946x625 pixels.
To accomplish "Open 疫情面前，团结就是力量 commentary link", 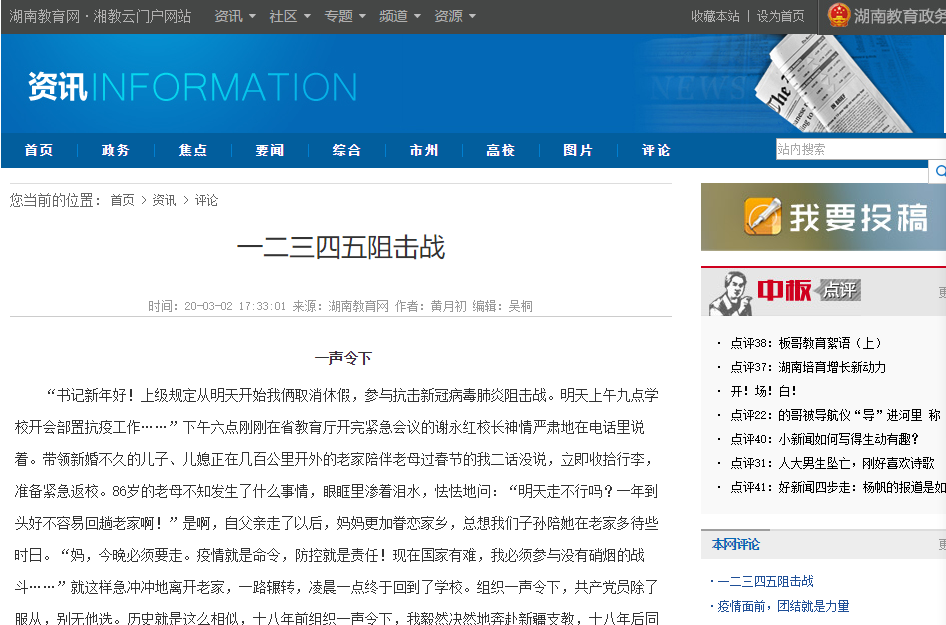I will (x=783, y=606).
